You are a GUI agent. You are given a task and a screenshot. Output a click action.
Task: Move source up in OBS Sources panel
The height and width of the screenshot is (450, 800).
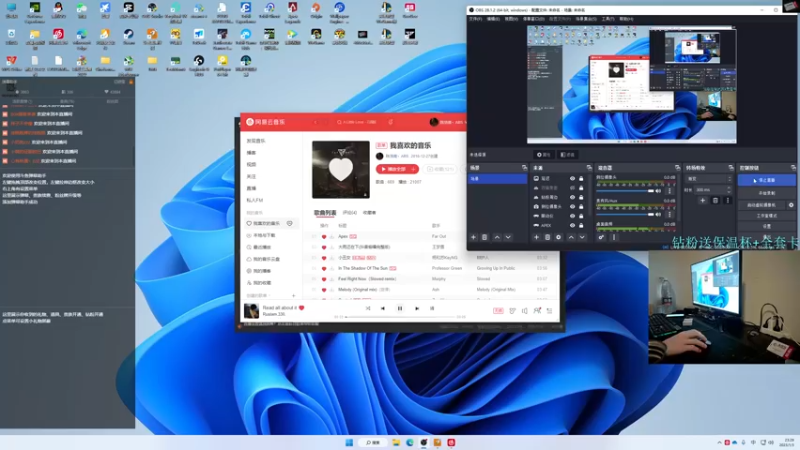click(x=571, y=237)
